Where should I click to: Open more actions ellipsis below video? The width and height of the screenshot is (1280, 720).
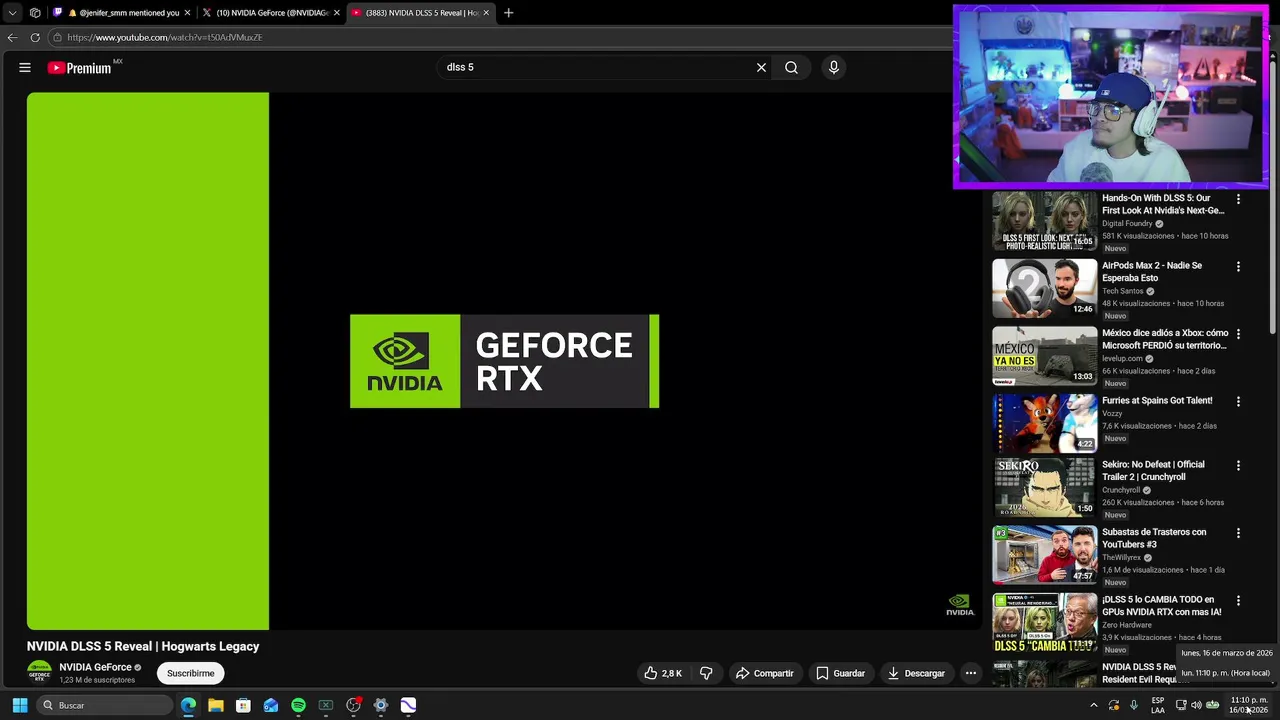click(970, 673)
